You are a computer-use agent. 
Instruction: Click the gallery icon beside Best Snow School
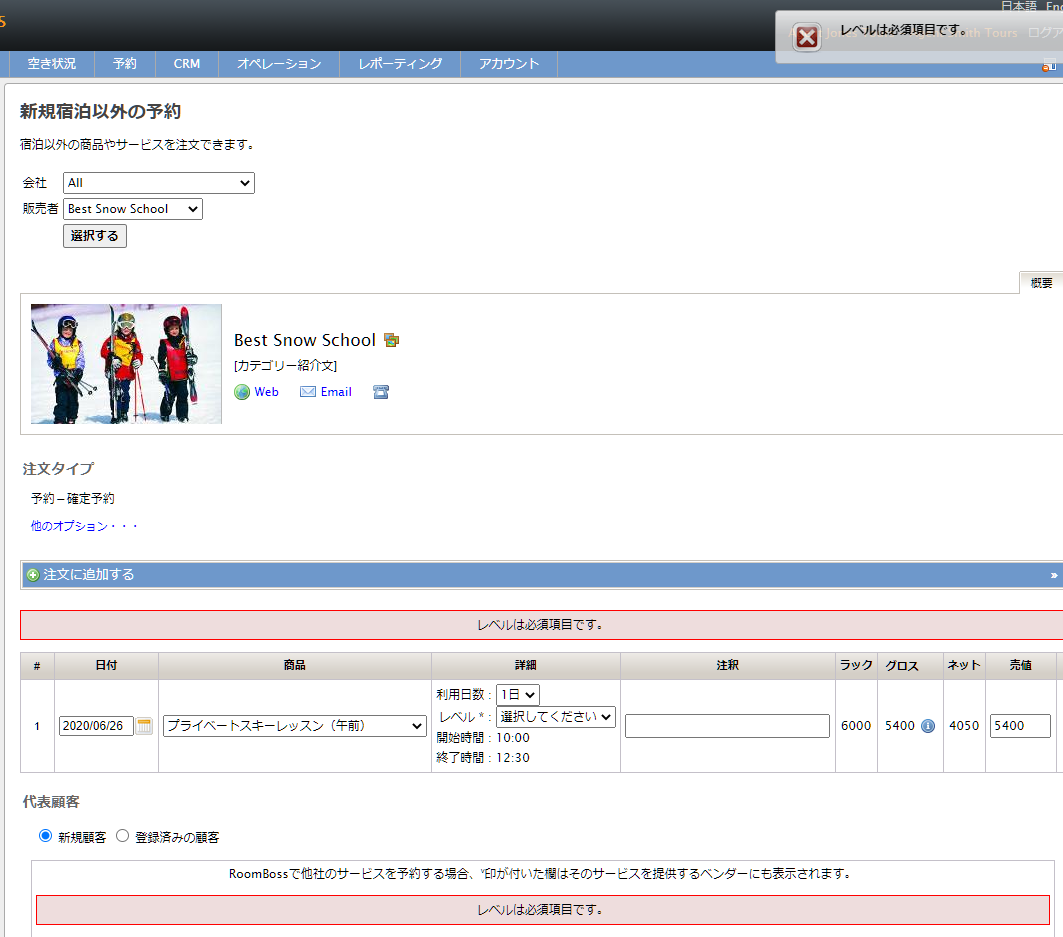391,340
